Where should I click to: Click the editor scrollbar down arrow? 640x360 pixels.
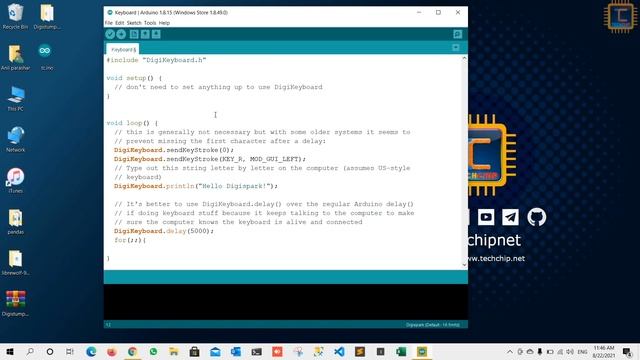tap(464, 265)
